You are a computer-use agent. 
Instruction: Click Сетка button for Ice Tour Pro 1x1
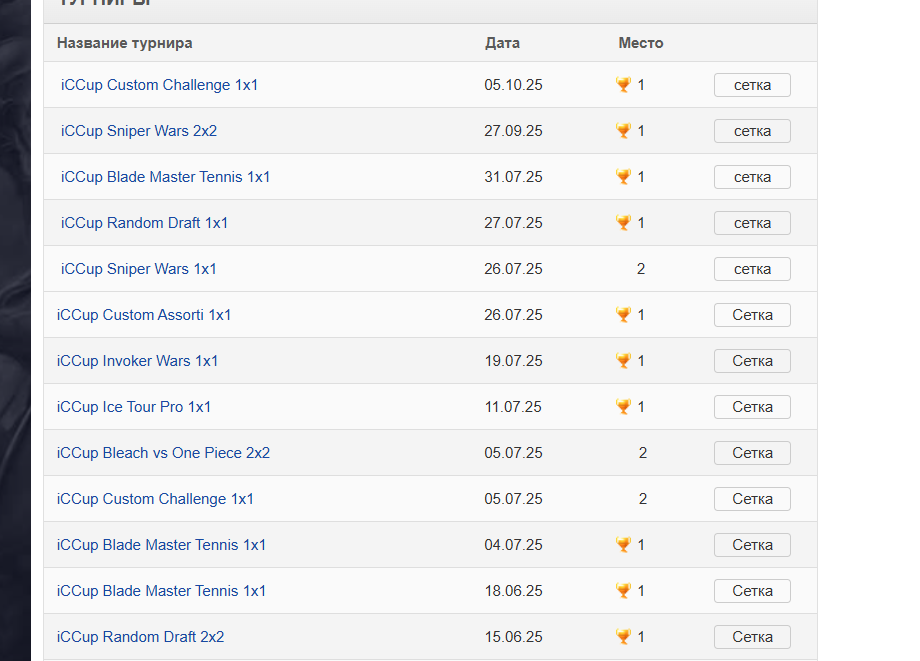[x=752, y=407]
